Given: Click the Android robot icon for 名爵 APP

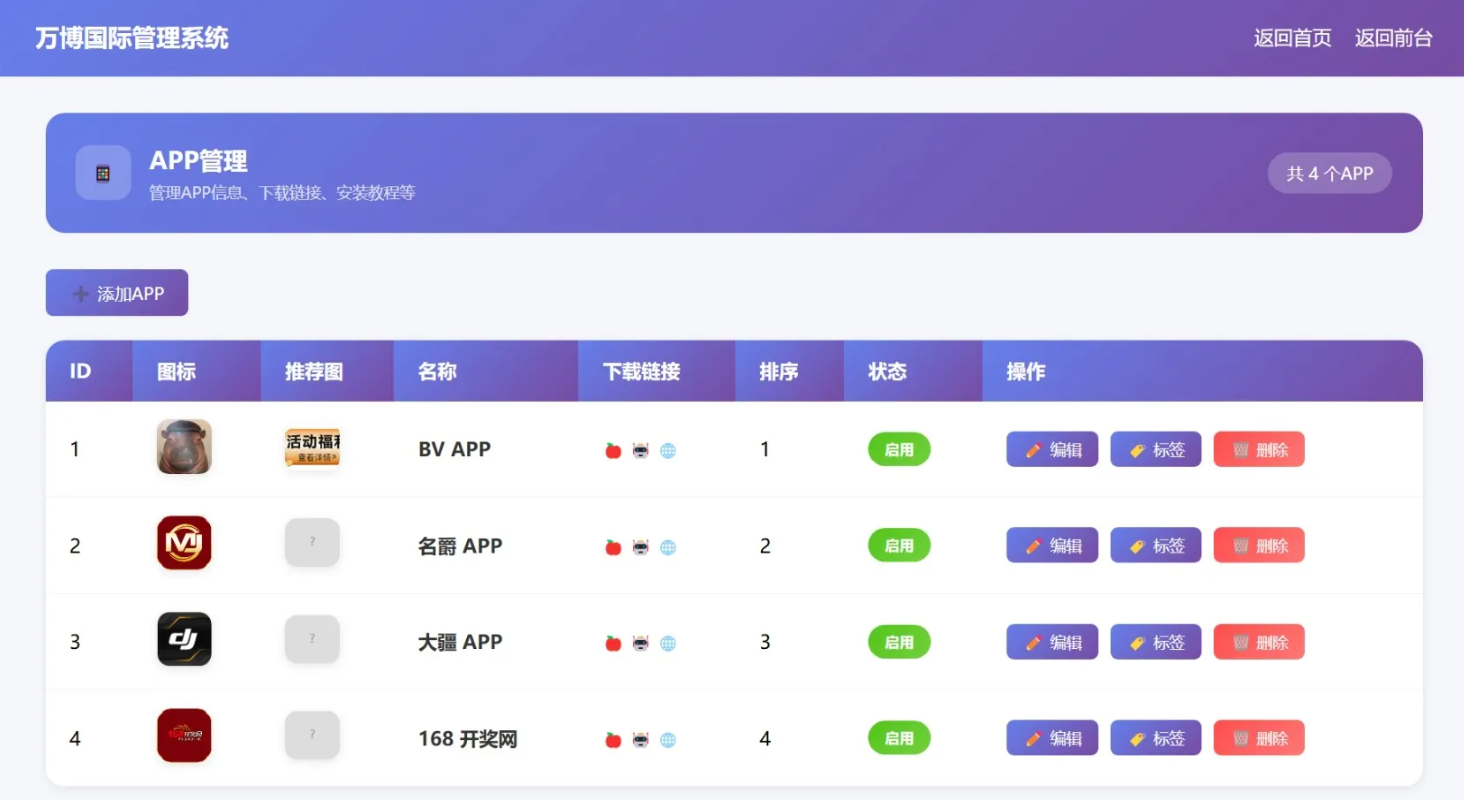Looking at the screenshot, I should pyautogui.click(x=641, y=547).
